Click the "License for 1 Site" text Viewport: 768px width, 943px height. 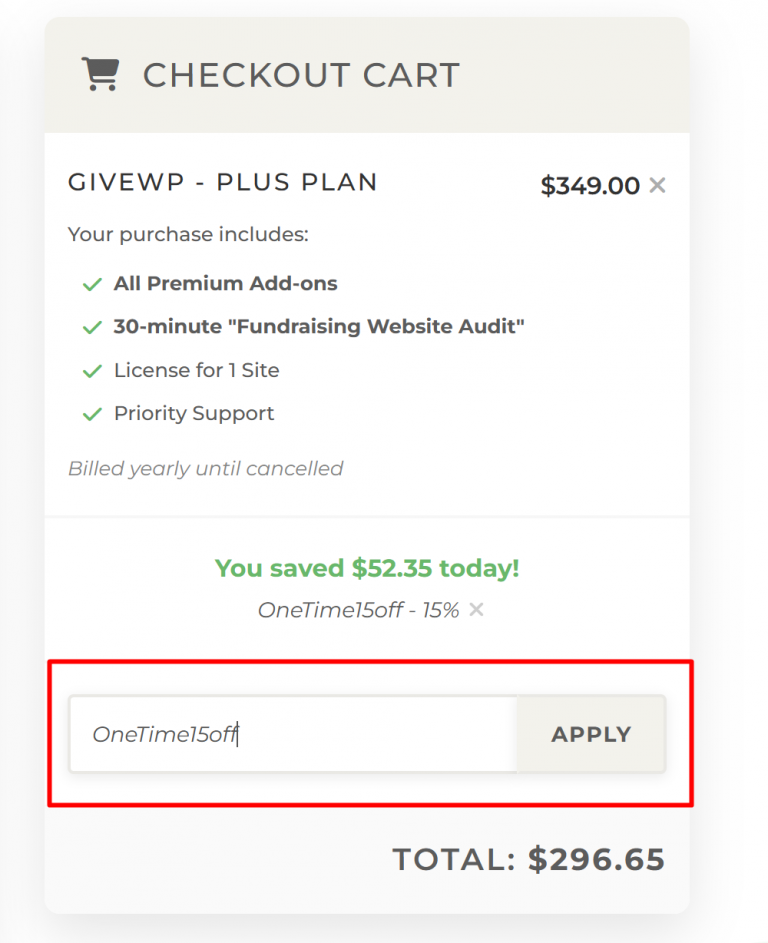196,371
